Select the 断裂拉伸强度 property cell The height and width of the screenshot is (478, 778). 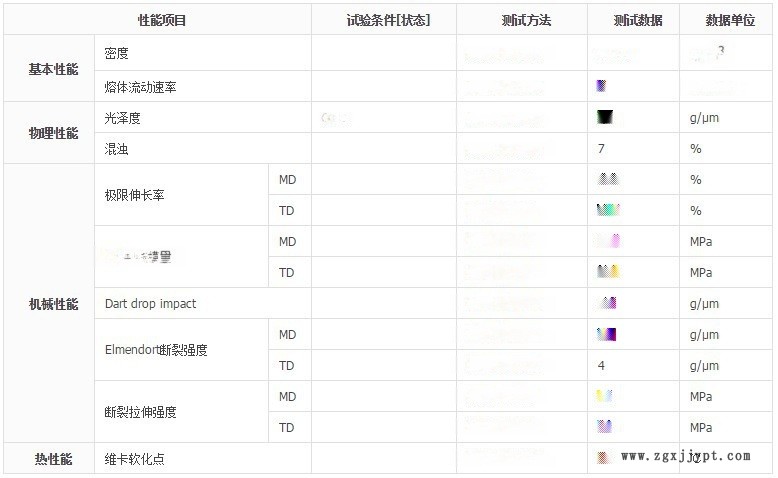pyautogui.click(x=141, y=412)
